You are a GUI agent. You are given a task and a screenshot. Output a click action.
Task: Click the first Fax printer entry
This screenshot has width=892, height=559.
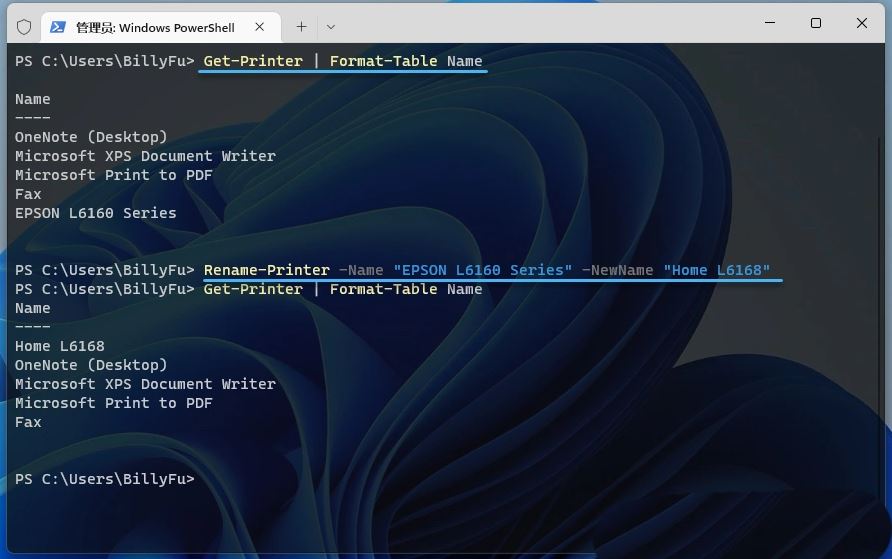pos(28,194)
